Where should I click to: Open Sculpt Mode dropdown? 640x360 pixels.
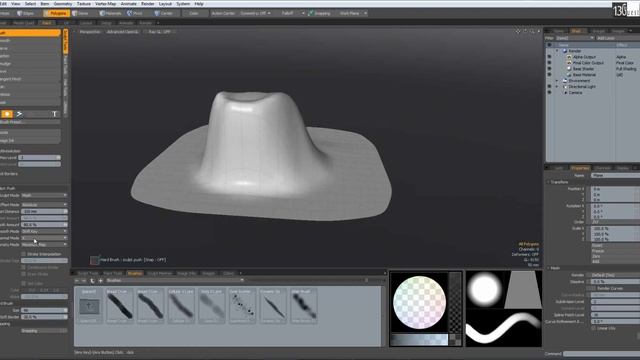[x=44, y=196]
